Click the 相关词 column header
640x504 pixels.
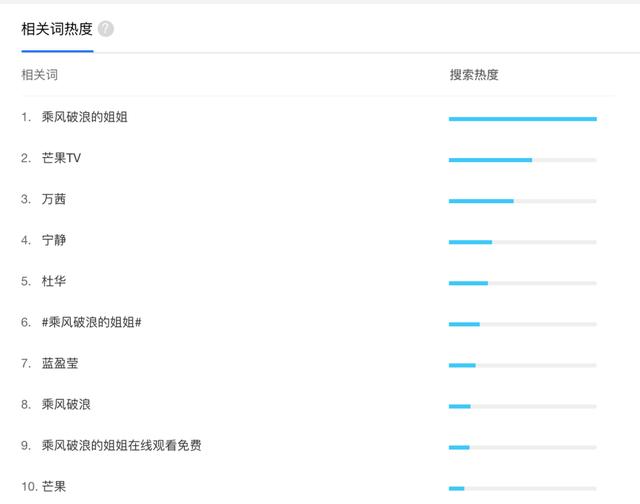click(40, 75)
